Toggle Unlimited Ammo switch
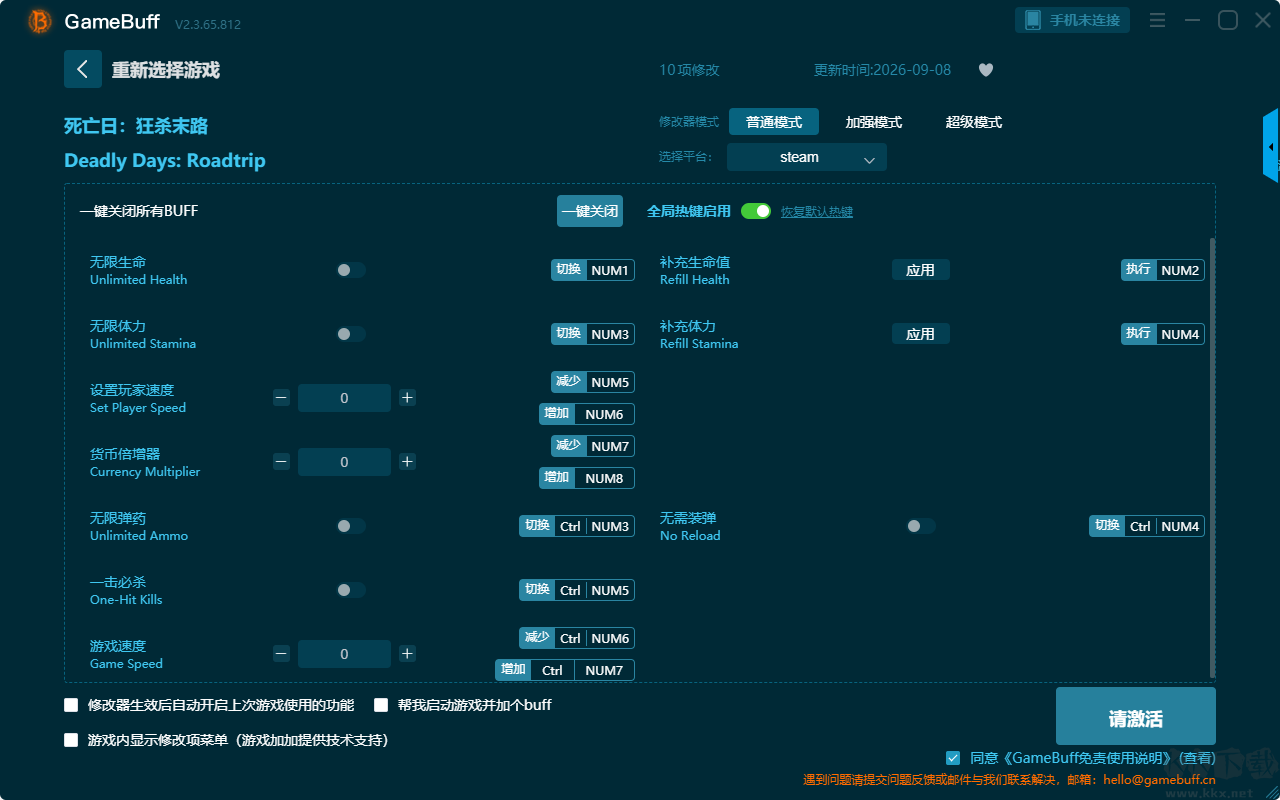1280x800 pixels. pyautogui.click(x=351, y=526)
